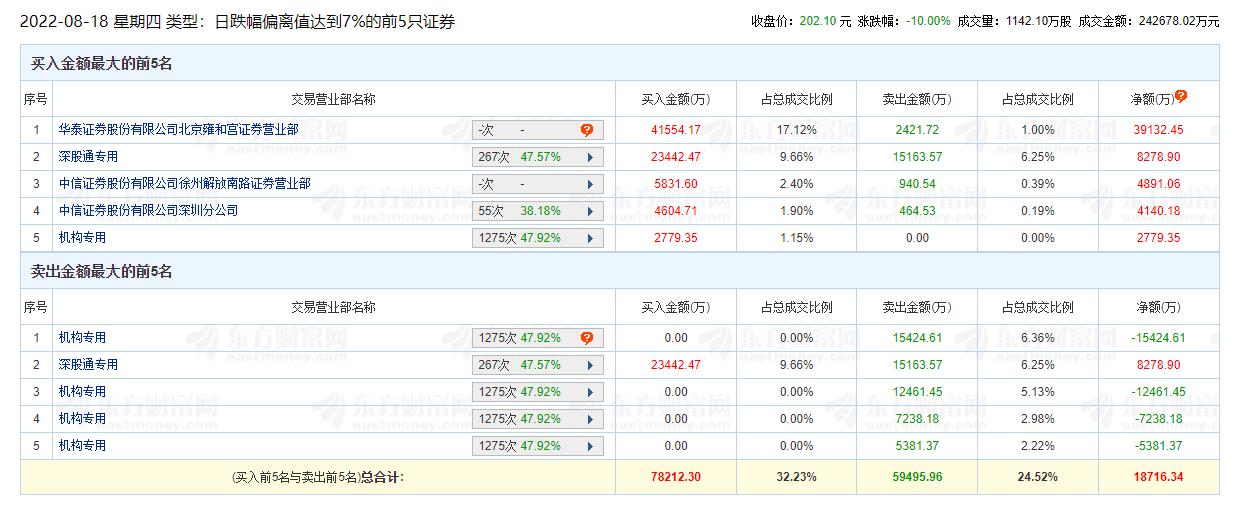Expand the 55次 38.18% stats box
The width and height of the screenshot is (1242, 512).
pos(538,211)
